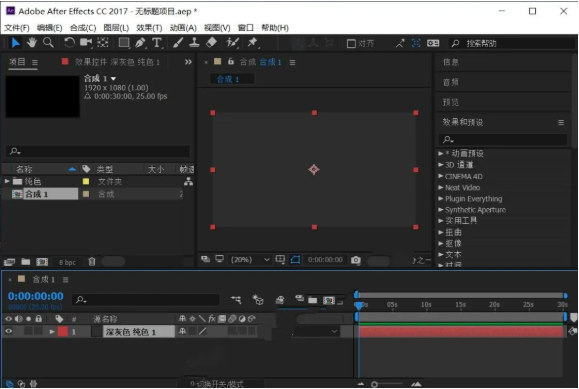Select the Hand tool
Viewport: 579px width, 389px height.
[32, 43]
